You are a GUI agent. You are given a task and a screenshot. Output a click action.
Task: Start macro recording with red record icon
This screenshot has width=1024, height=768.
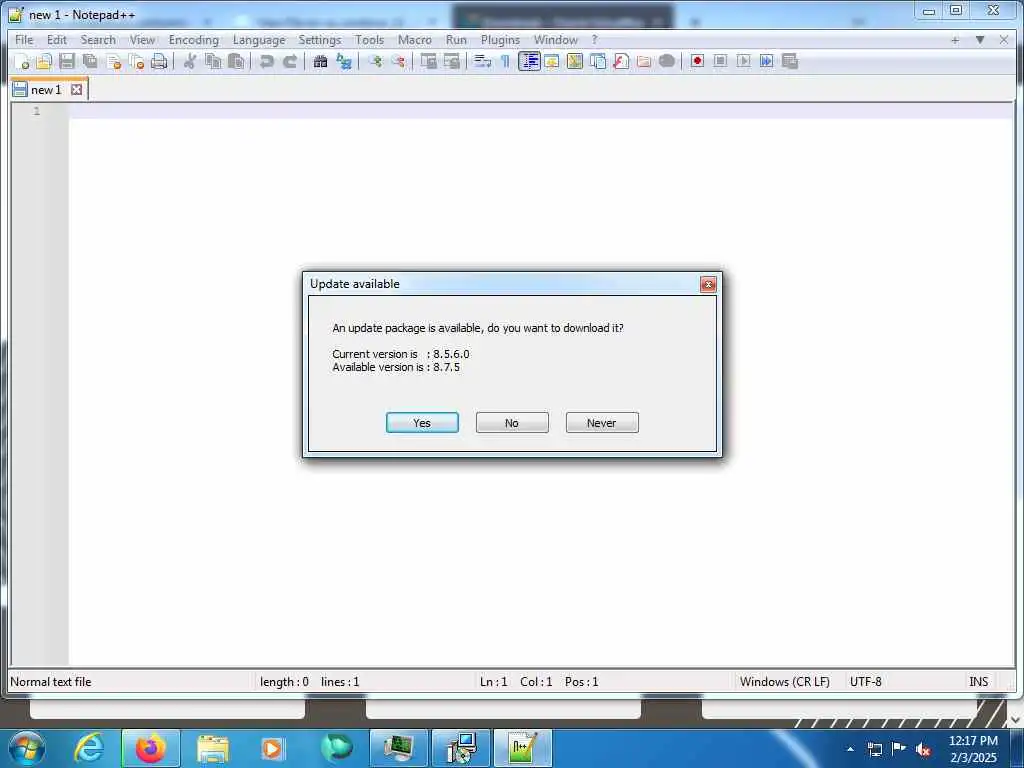(697, 61)
